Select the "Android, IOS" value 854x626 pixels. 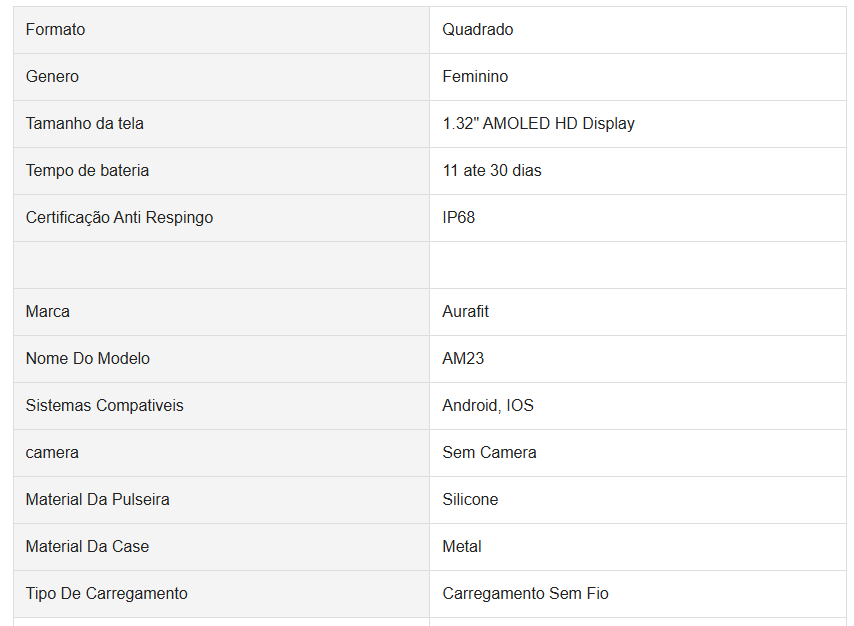pyautogui.click(x=488, y=406)
